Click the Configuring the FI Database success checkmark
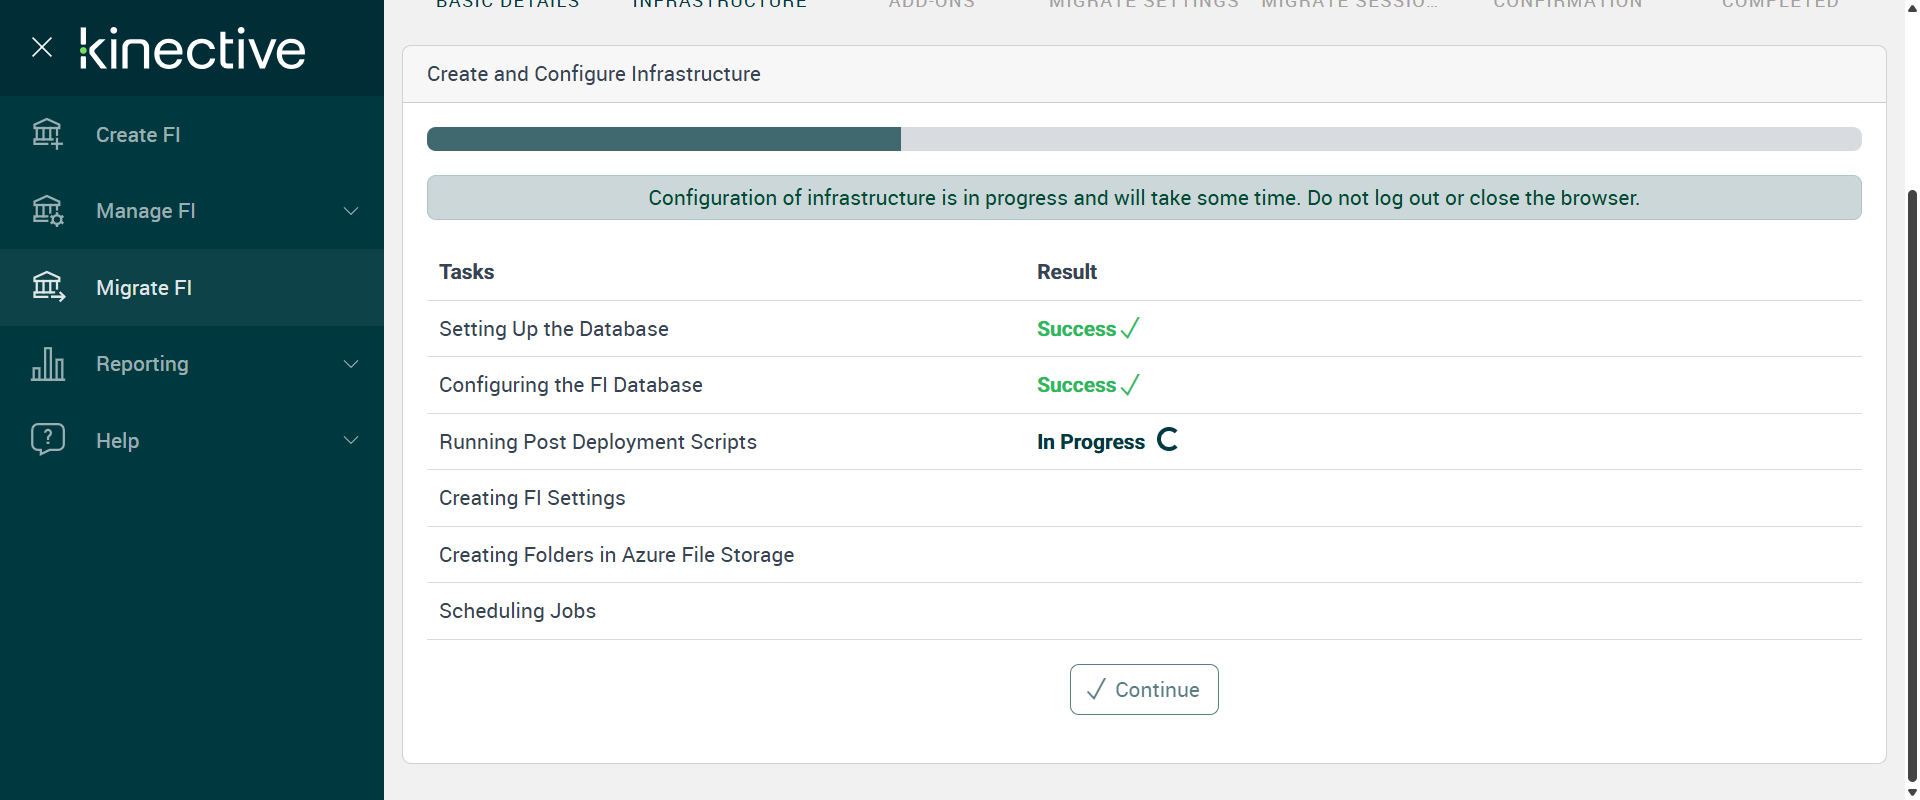The width and height of the screenshot is (1920, 800). [1130, 385]
